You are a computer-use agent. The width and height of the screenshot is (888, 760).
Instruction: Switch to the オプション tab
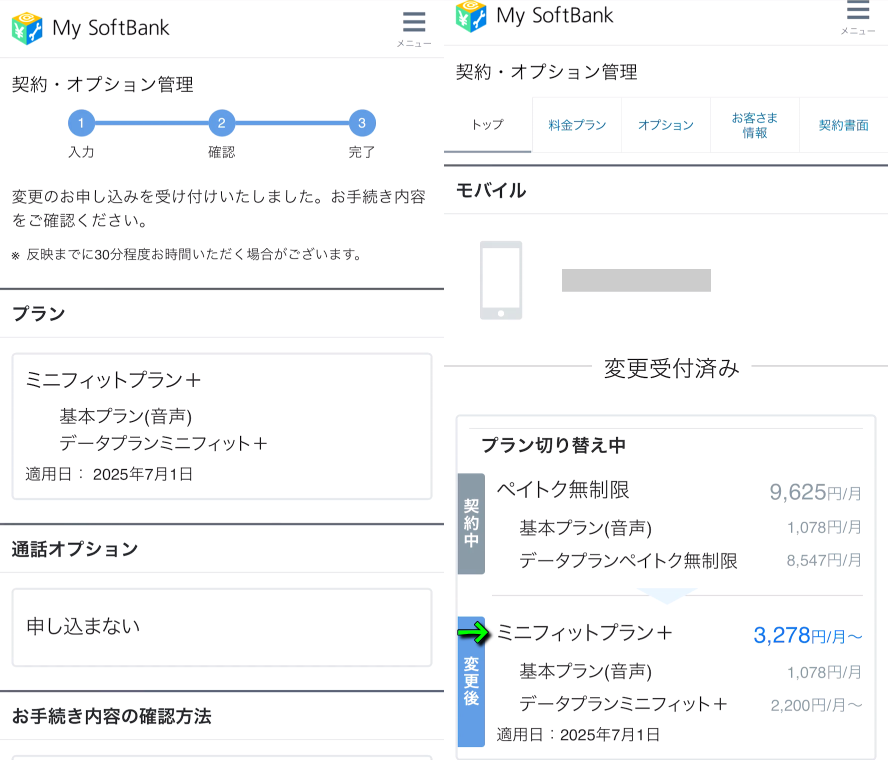[666, 125]
